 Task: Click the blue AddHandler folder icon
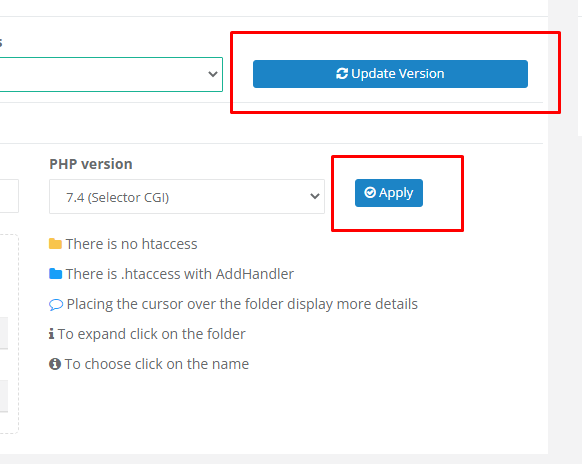click(55, 274)
